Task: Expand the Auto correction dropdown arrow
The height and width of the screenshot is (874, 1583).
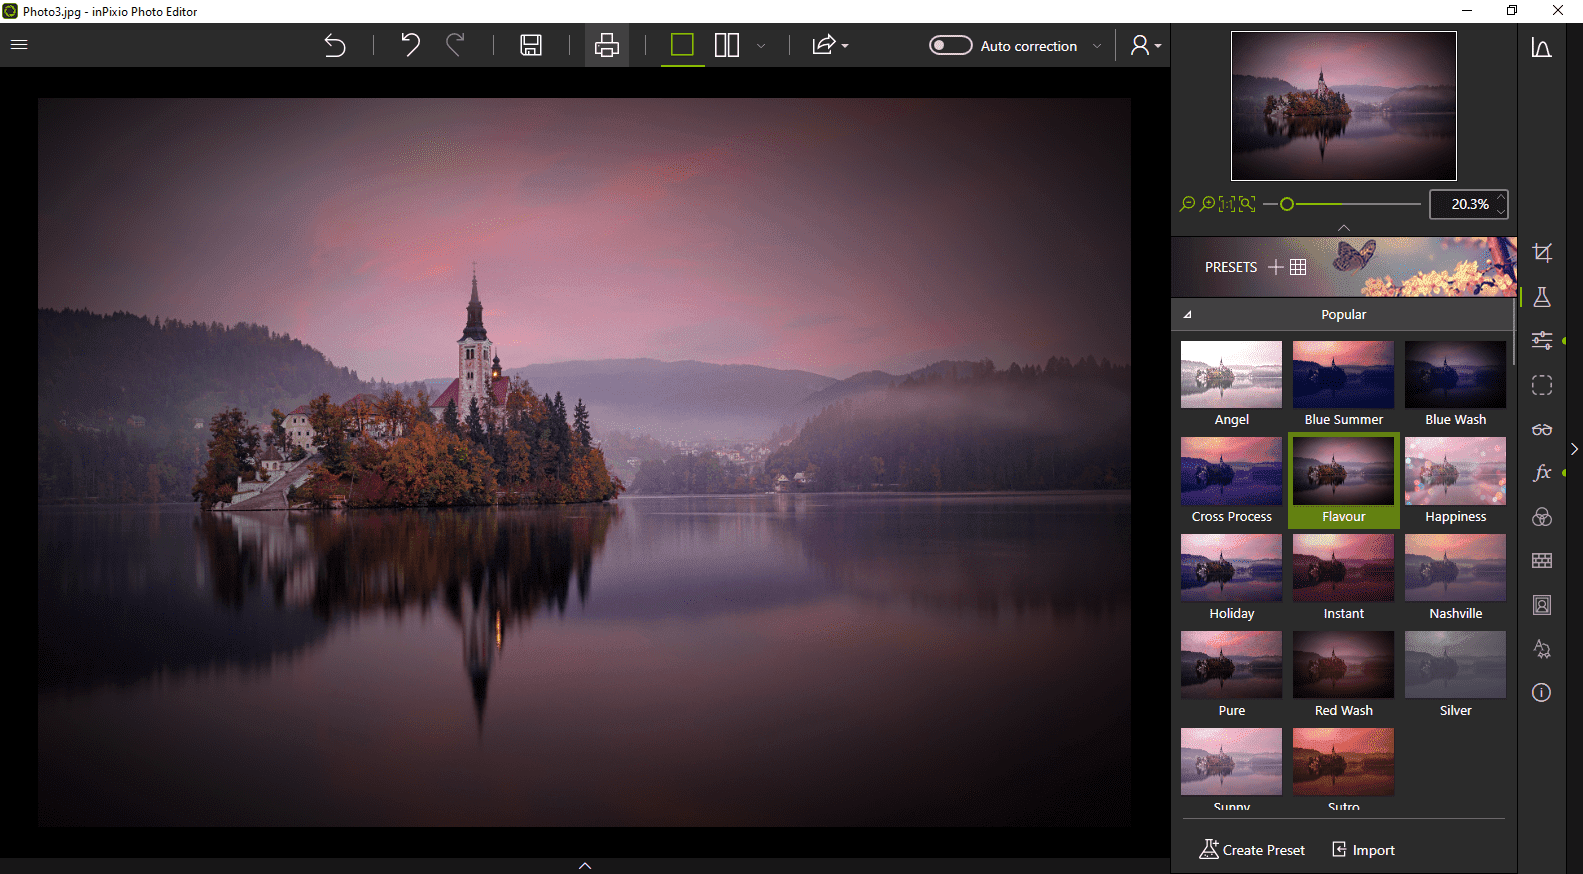Action: [x=1097, y=46]
